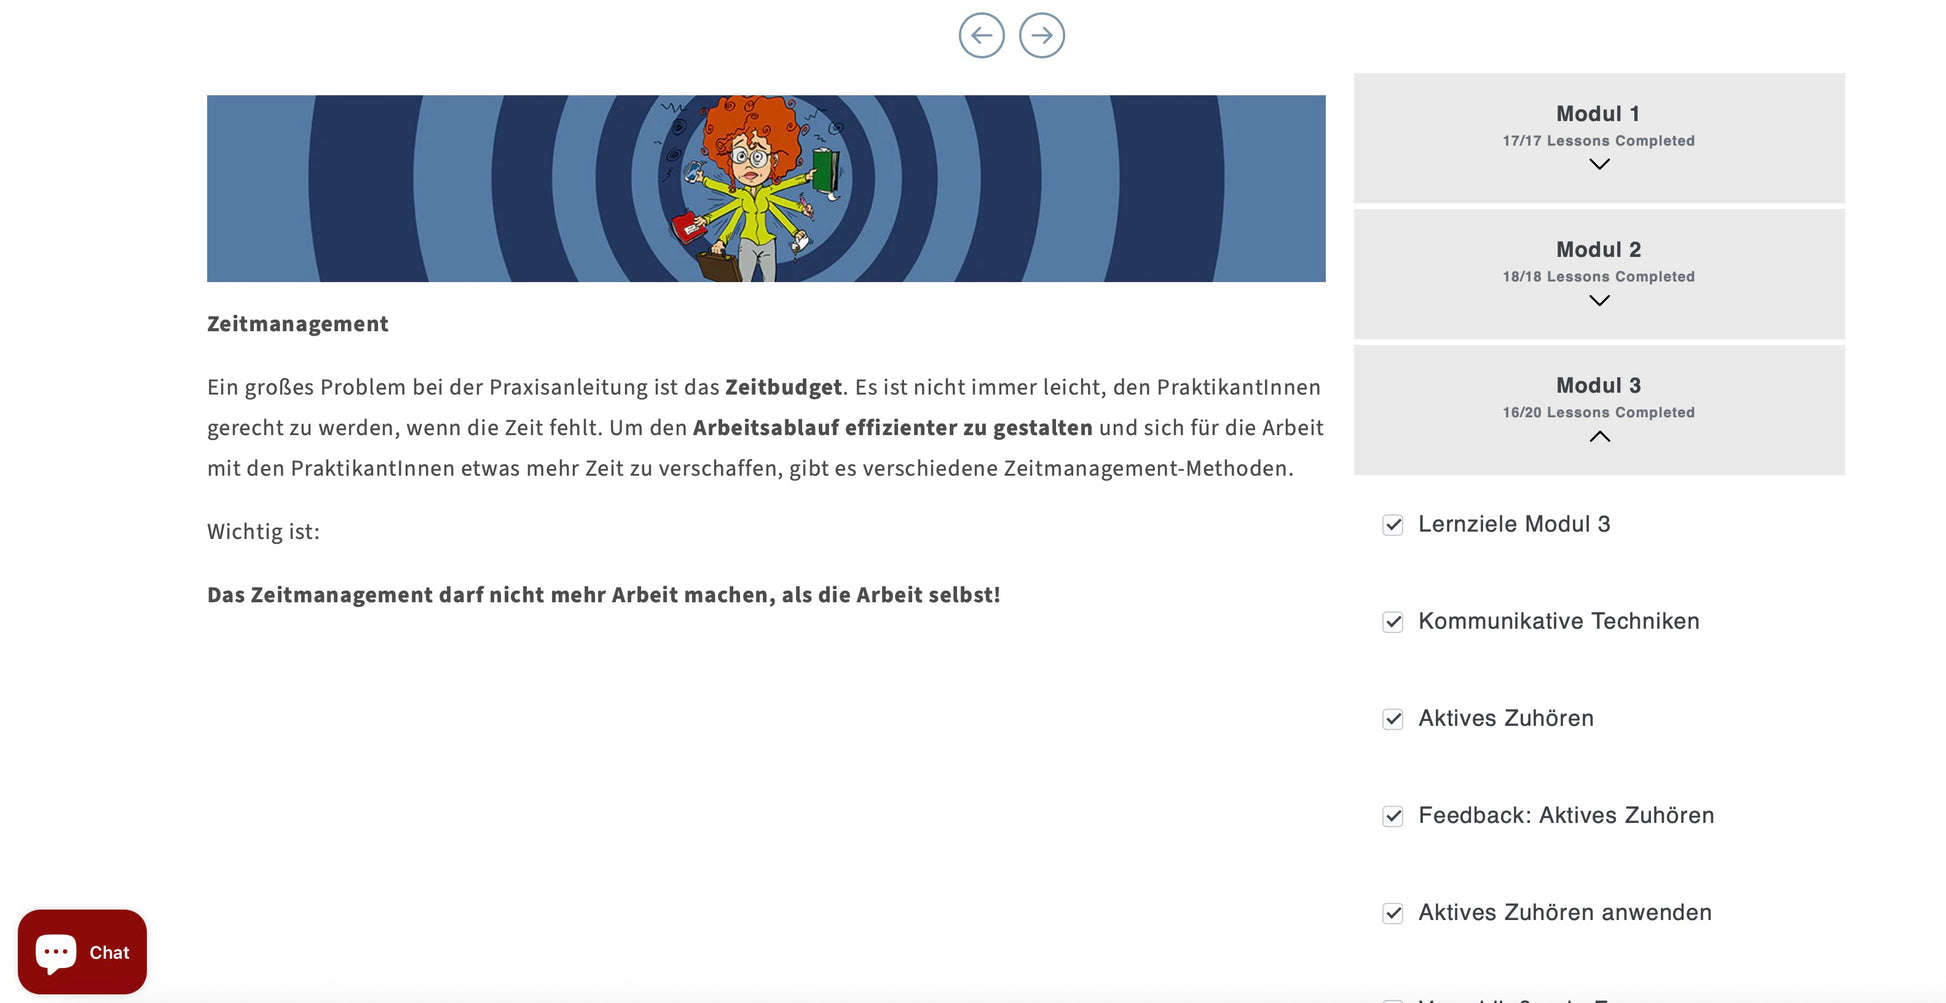Open lesson Kommunikative Techniken
The height and width of the screenshot is (1003, 1946).
[x=1558, y=621]
